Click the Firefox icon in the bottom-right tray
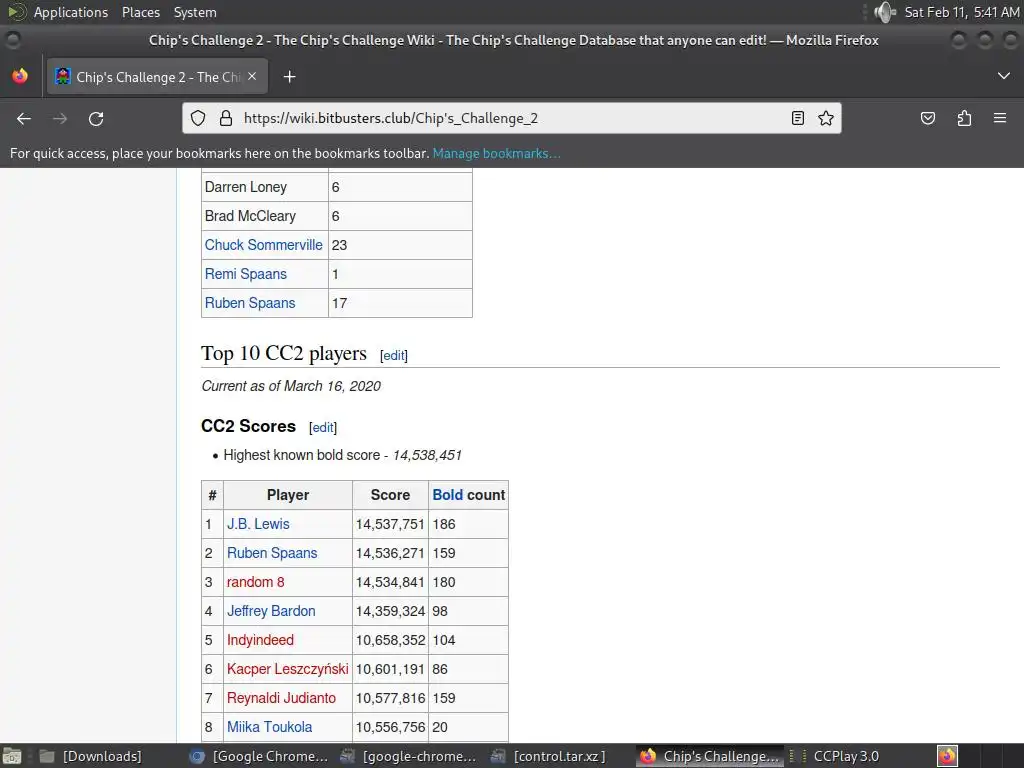Image resolution: width=1024 pixels, height=768 pixels. click(947, 756)
